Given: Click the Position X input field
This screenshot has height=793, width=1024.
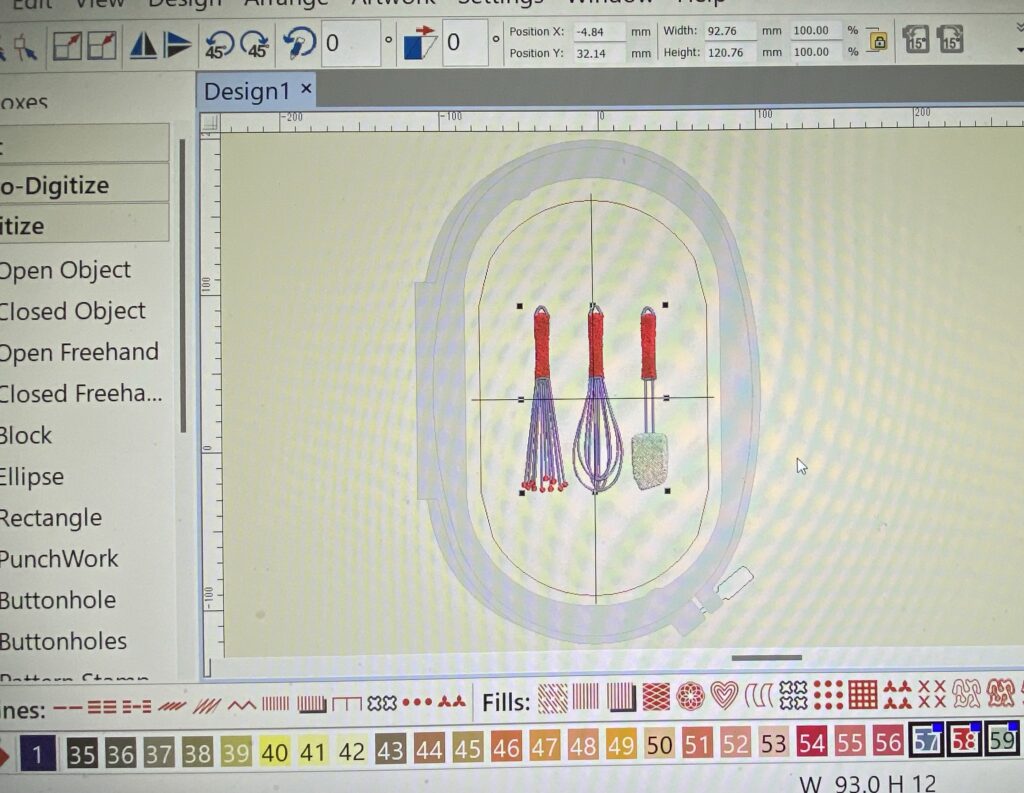Looking at the screenshot, I should tap(601, 32).
